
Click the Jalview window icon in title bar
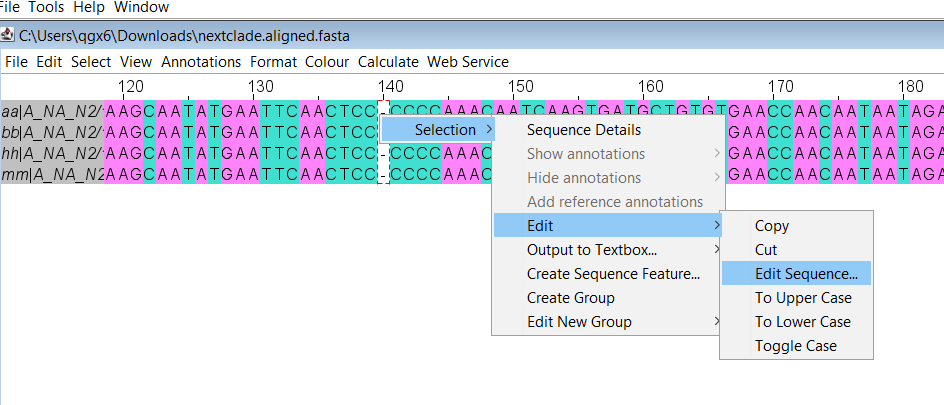[x=8, y=35]
